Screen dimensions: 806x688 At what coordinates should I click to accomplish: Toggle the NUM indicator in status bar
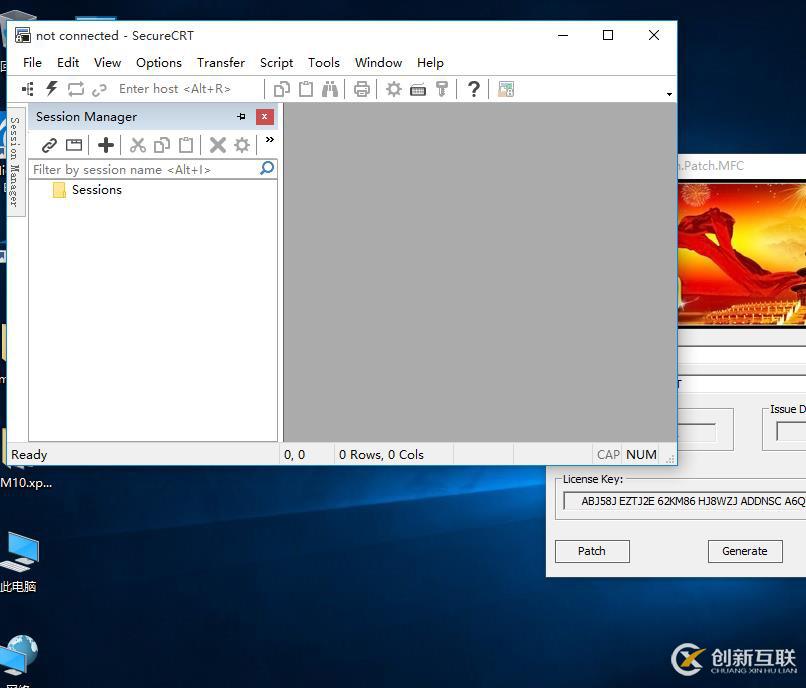click(641, 454)
